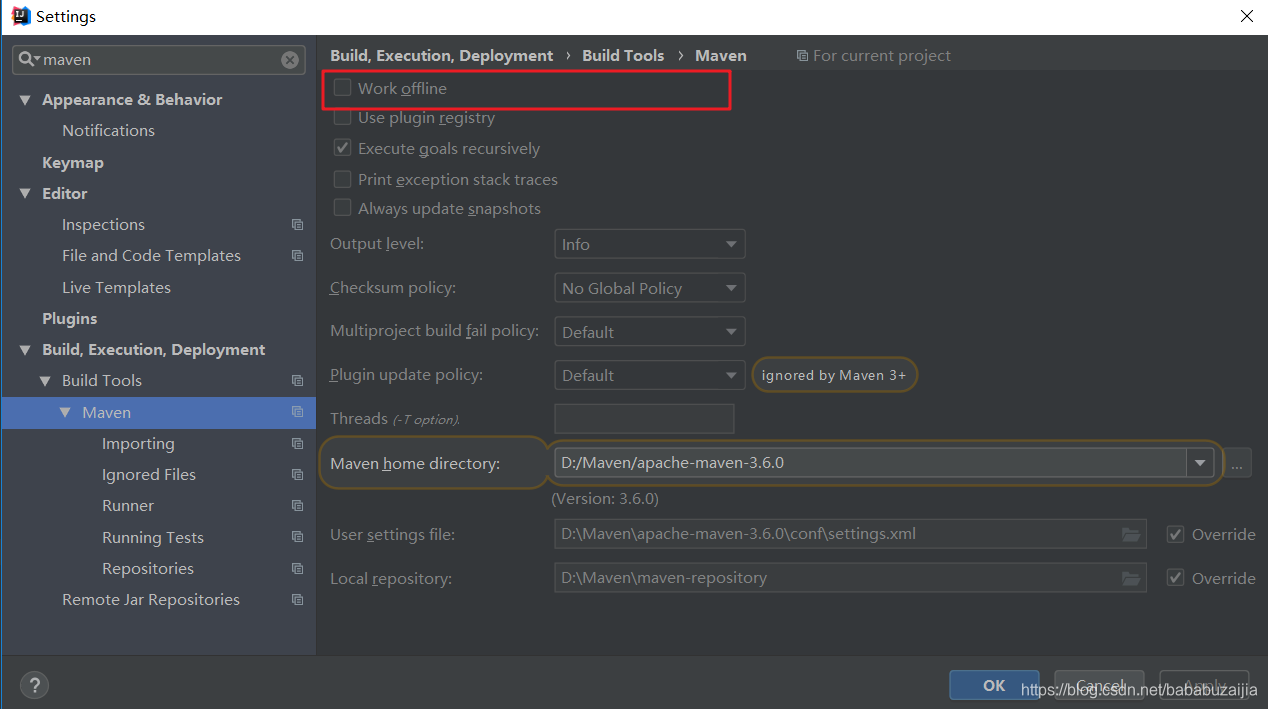
Task: Close the Settings dialog window
Action: pos(1246,16)
